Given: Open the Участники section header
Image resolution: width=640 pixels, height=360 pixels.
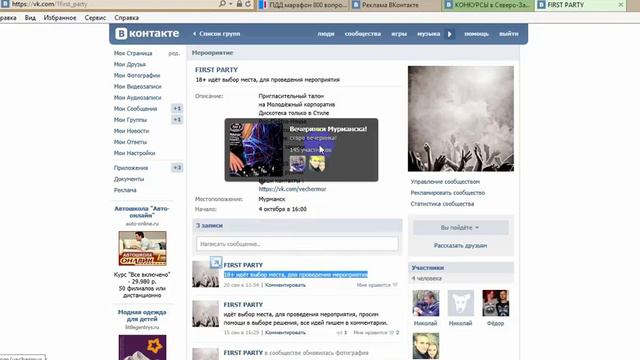Looking at the screenshot, I should click(x=461, y=268).
